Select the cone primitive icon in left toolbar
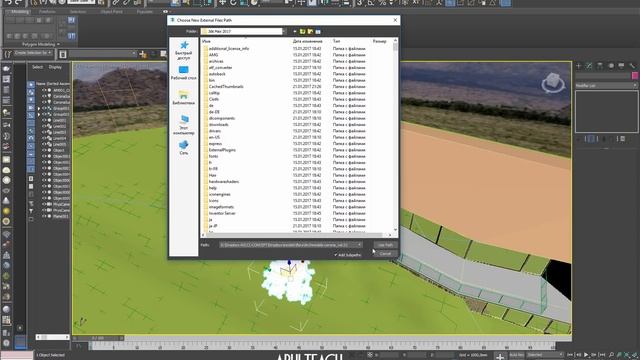 pos(6,201)
